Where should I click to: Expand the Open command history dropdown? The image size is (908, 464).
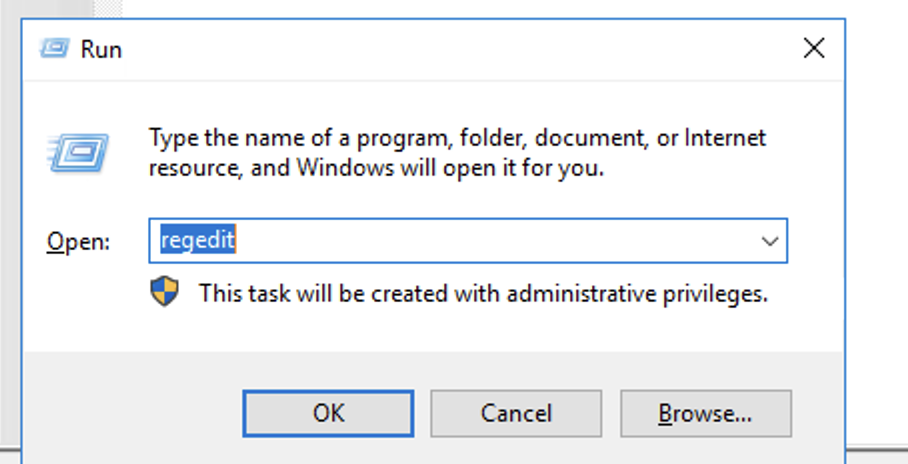click(769, 241)
